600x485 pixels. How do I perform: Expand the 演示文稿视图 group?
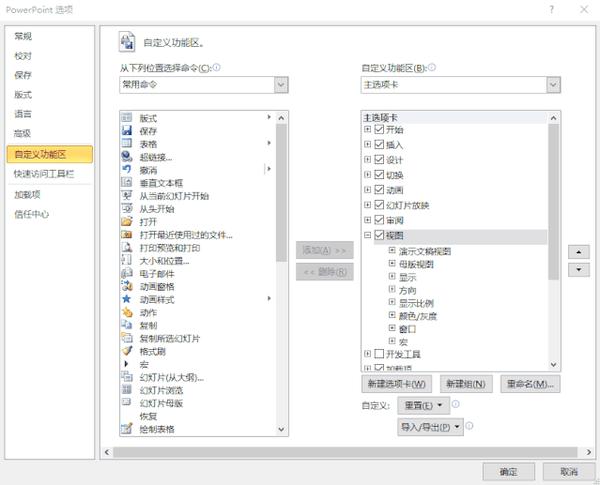pyautogui.click(x=392, y=250)
